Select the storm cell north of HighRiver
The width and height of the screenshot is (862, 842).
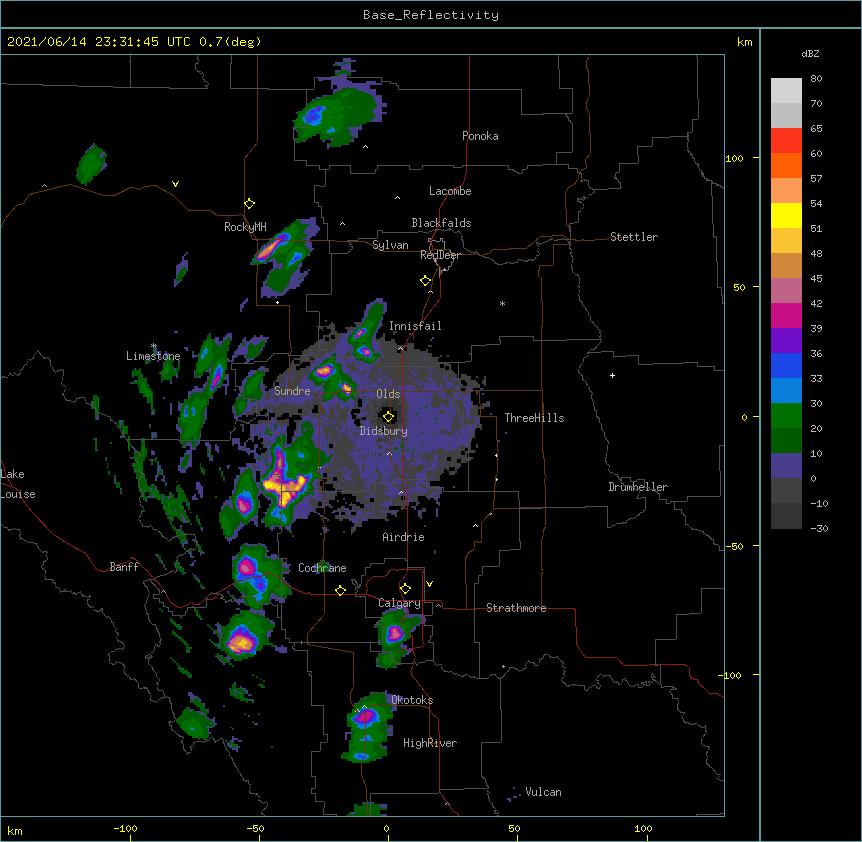pos(367,728)
